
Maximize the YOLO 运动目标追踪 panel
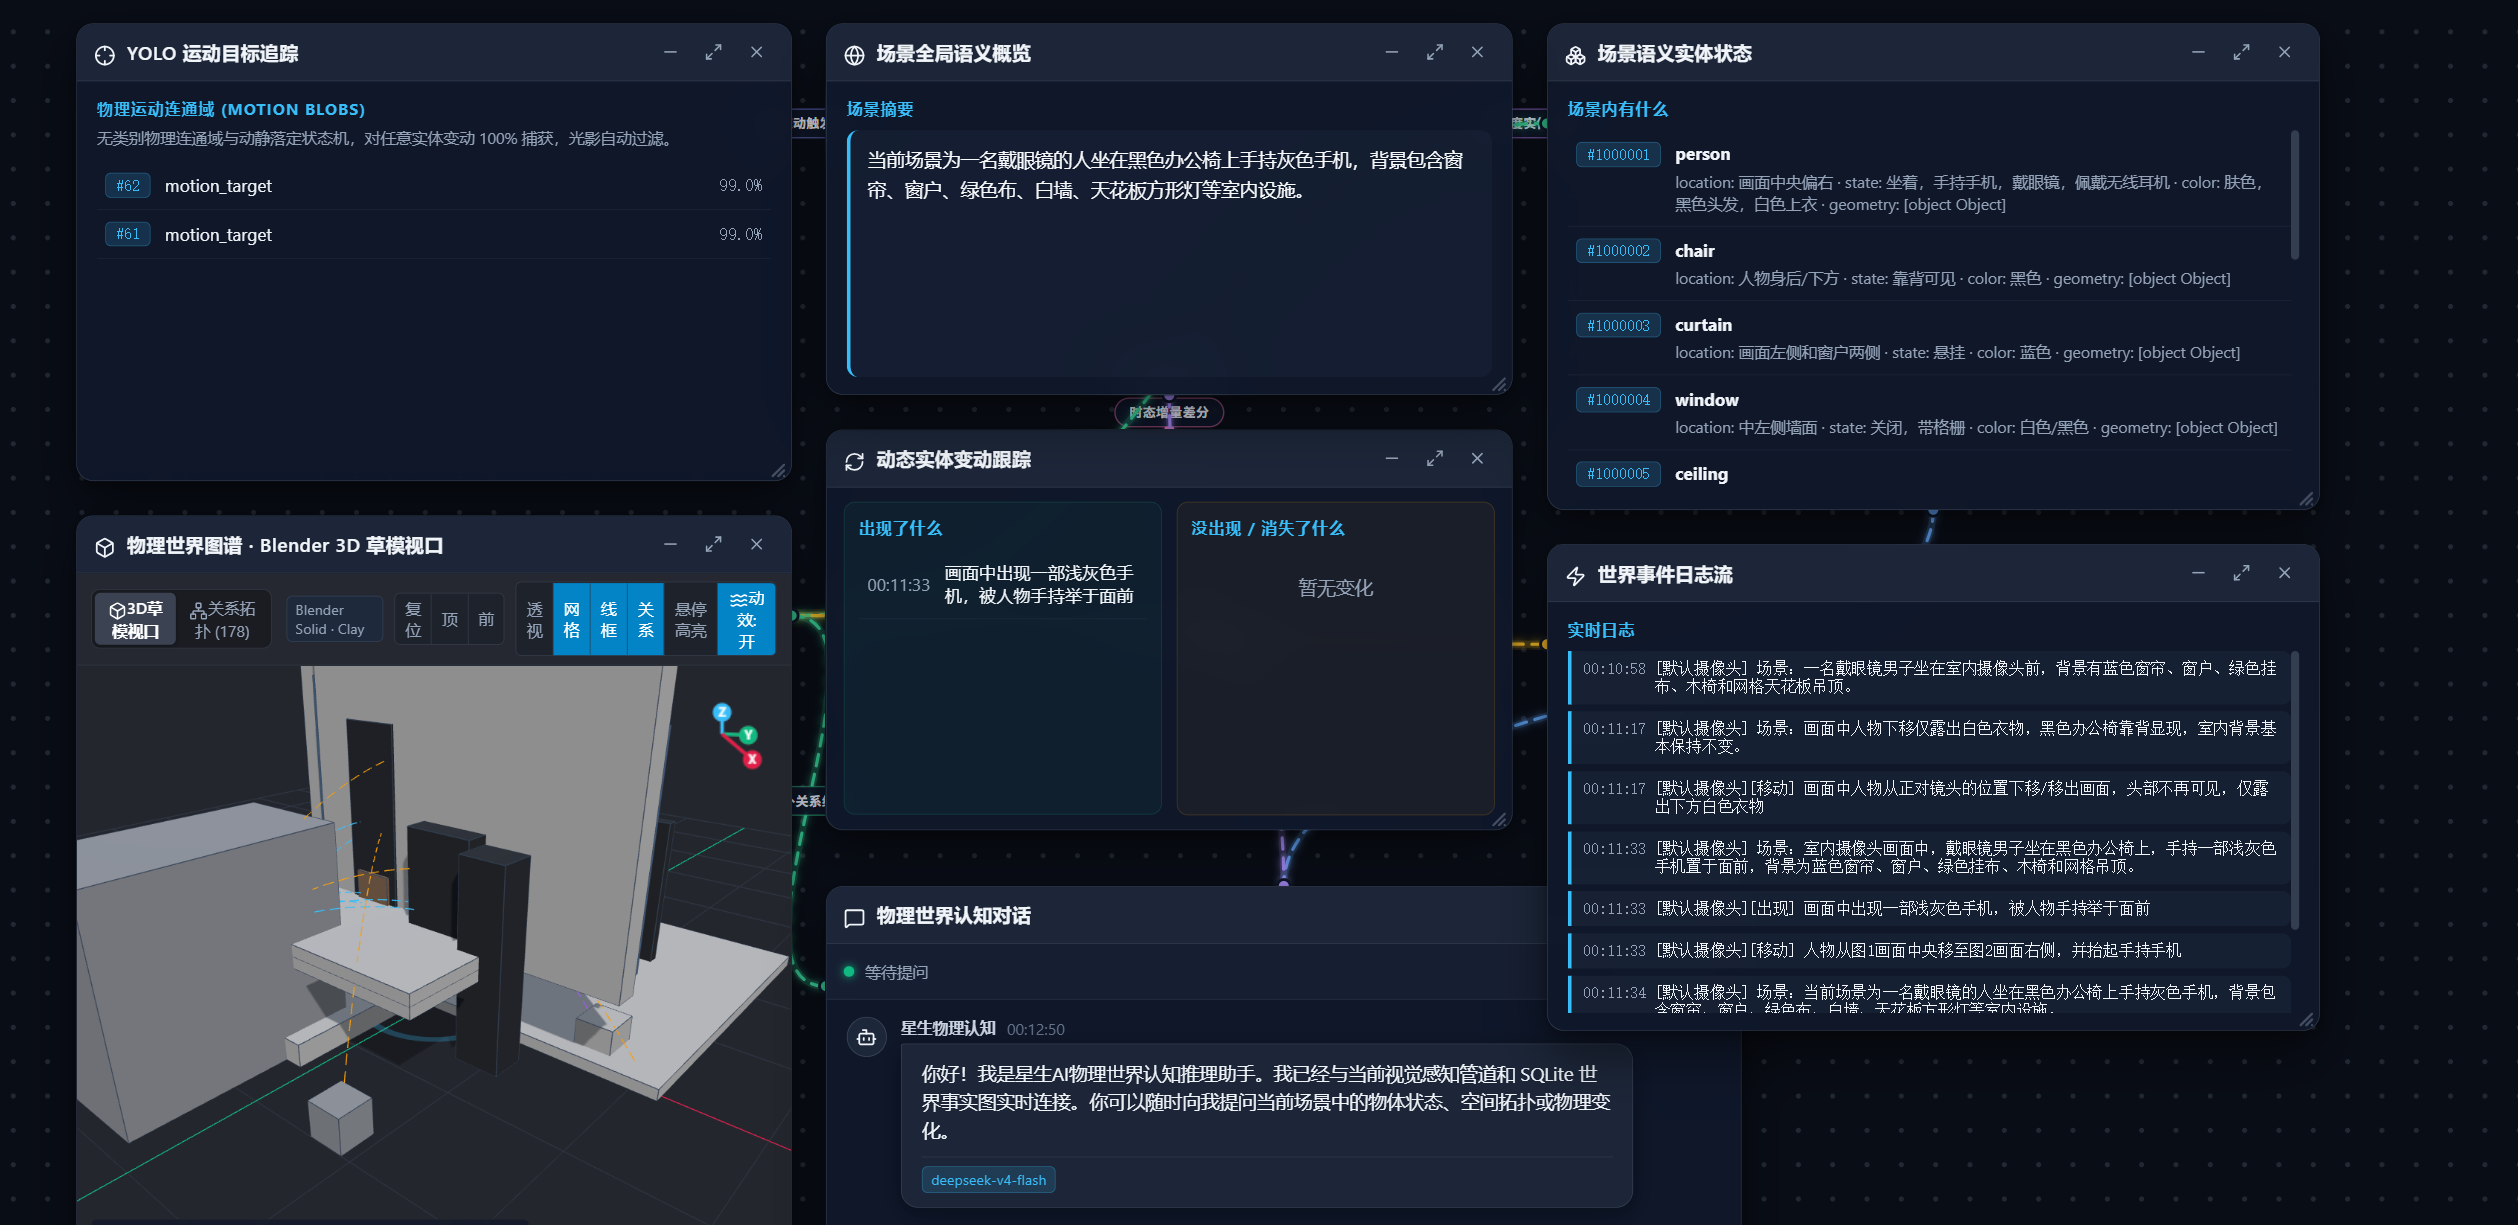713,52
